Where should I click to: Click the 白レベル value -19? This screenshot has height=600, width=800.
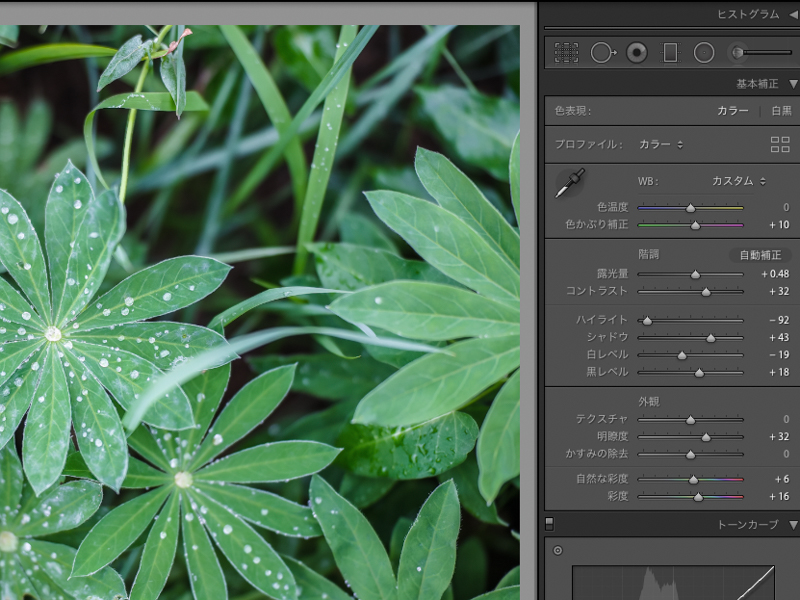(x=779, y=355)
